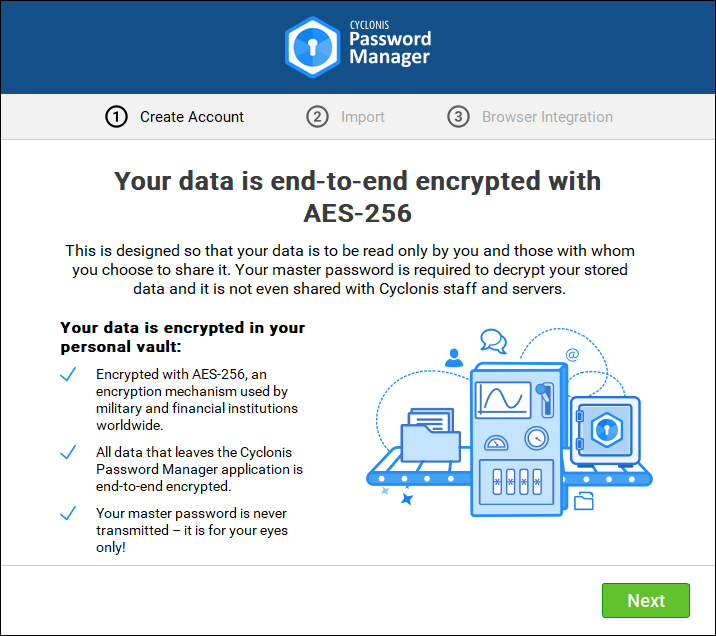The width and height of the screenshot is (716, 636).
Task: Click the checkmark beside end-to-end encrypted point
Action: (x=68, y=453)
